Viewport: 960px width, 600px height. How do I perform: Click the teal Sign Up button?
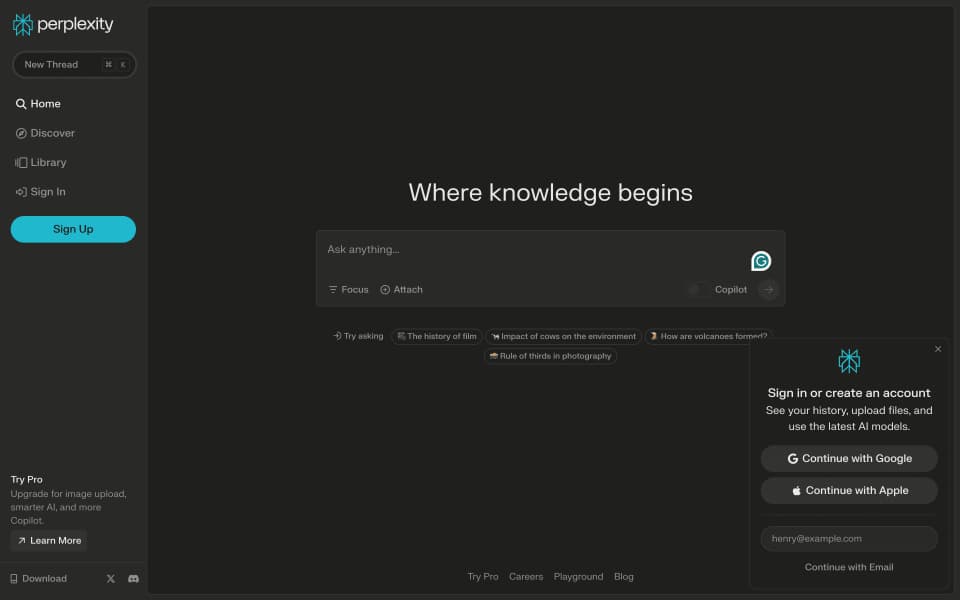(73, 229)
